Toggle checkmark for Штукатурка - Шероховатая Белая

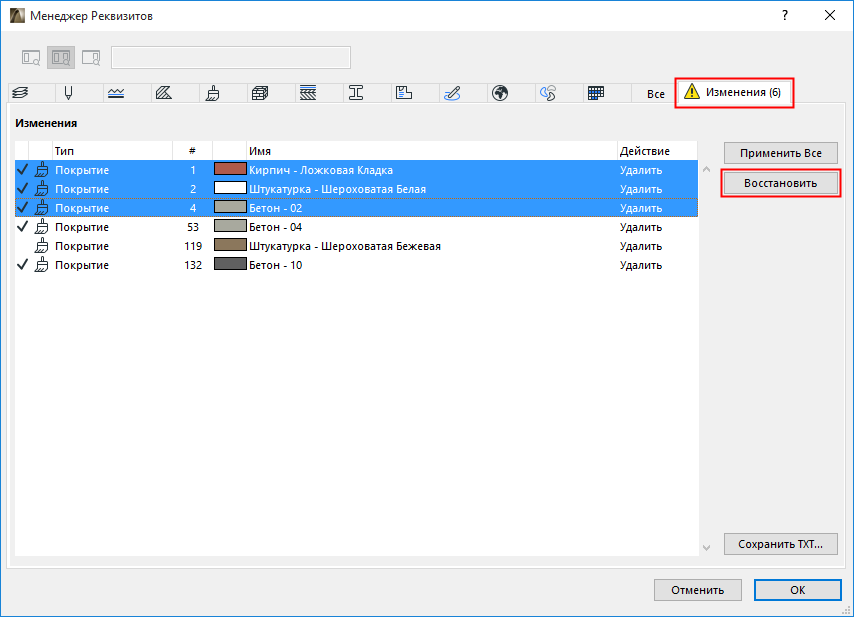click(22, 189)
